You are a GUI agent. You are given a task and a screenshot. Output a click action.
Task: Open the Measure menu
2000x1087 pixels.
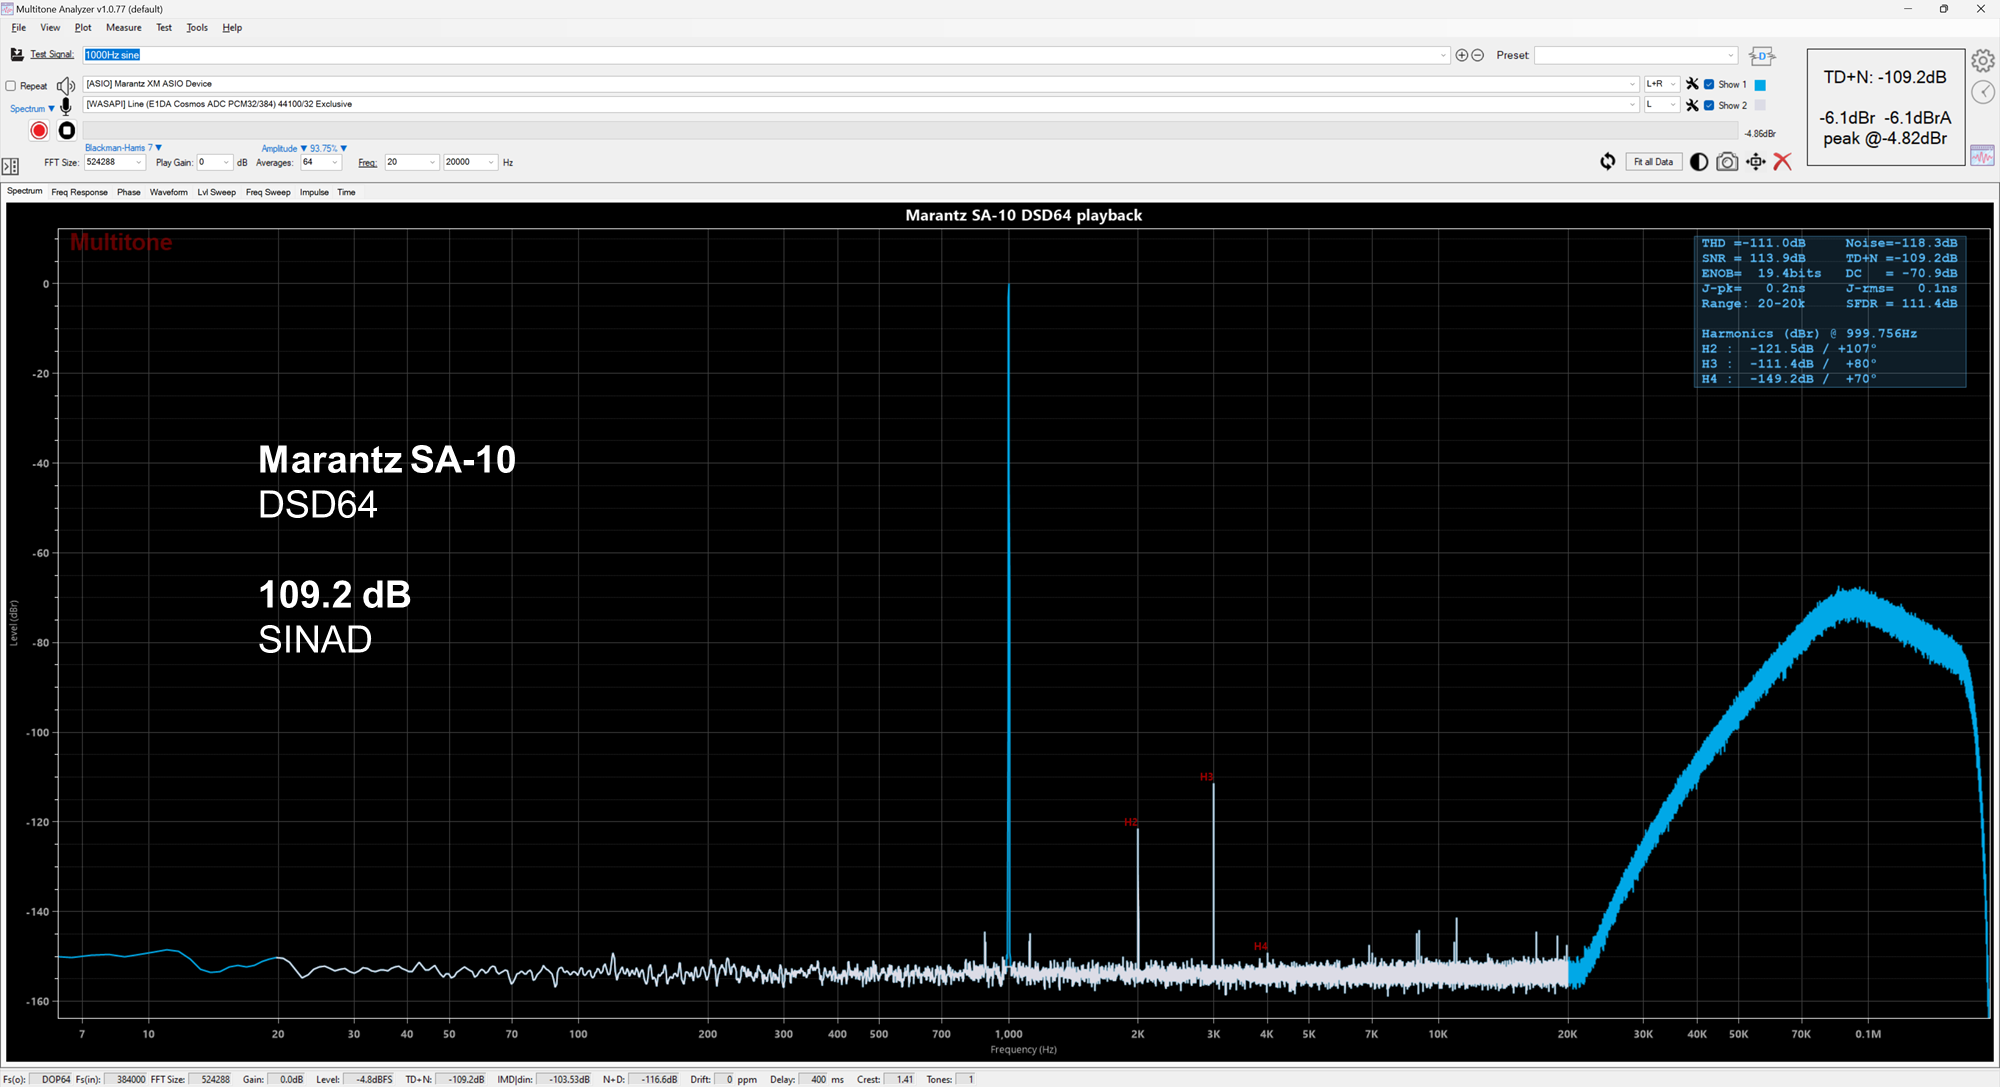(x=124, y=28)
